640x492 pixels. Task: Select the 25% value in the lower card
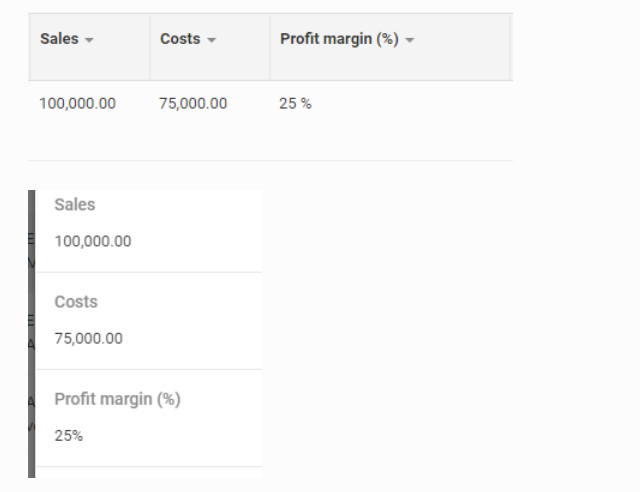click(69, 436)
